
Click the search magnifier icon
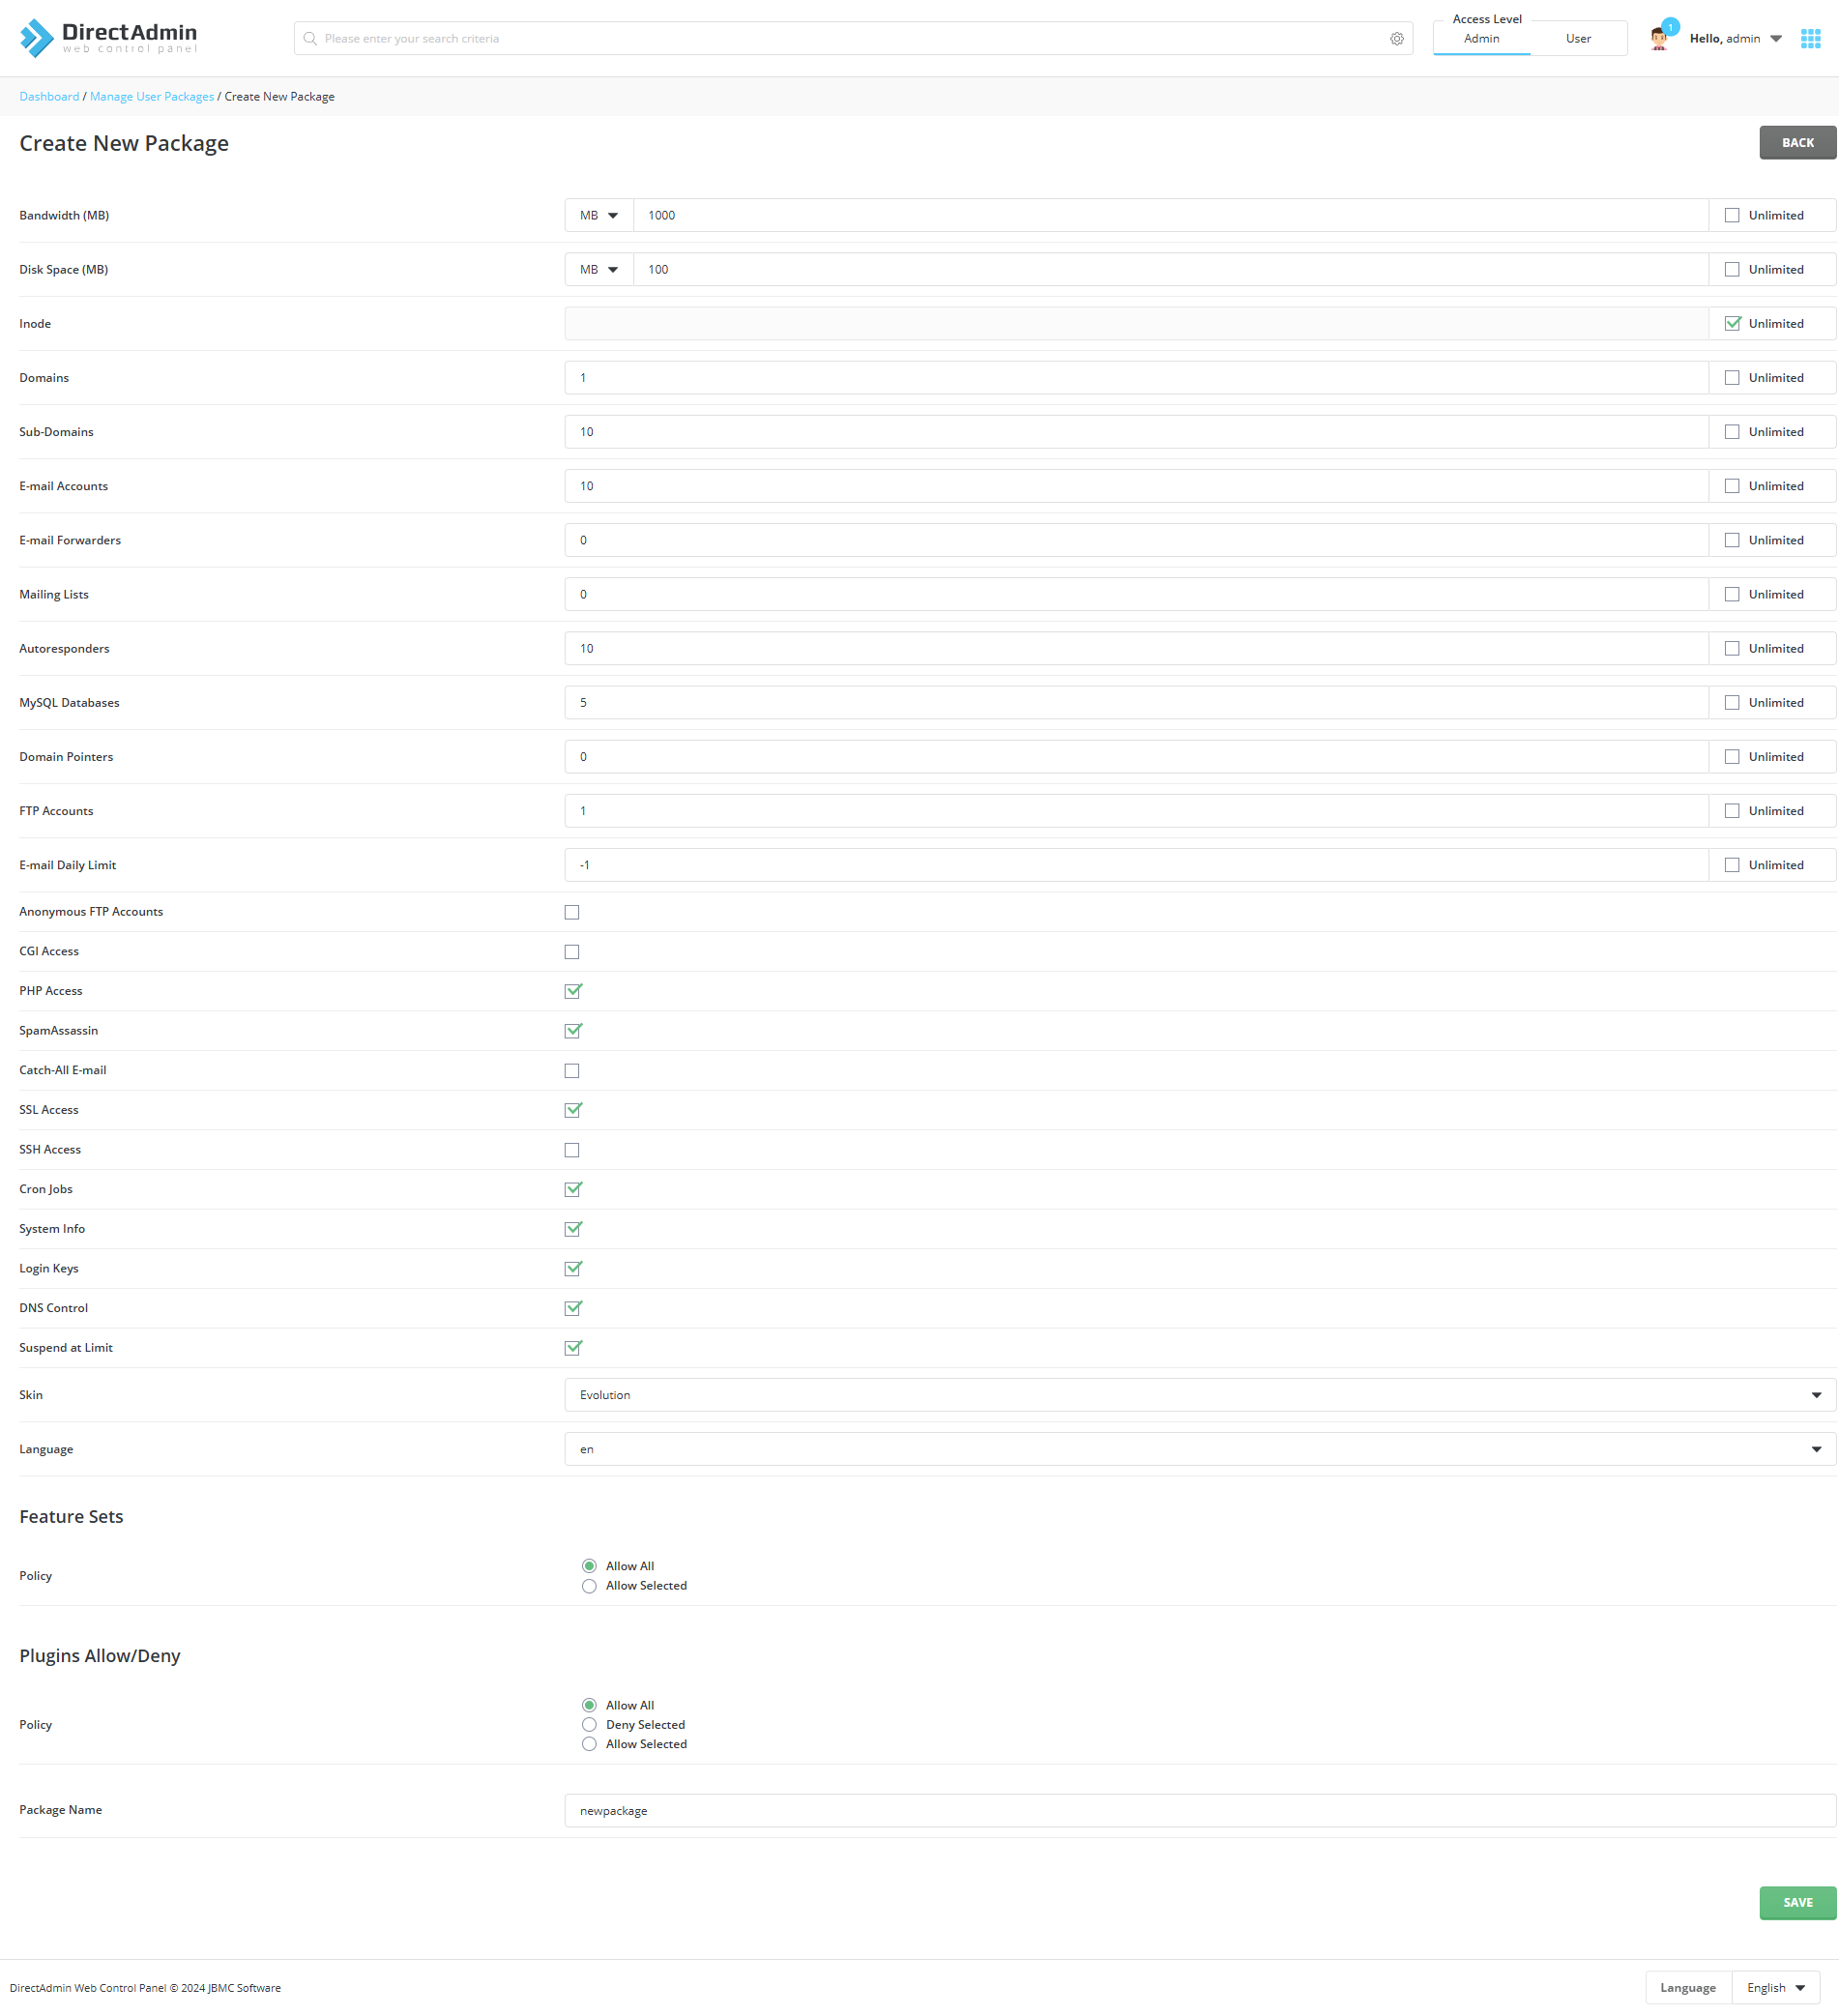310,38
